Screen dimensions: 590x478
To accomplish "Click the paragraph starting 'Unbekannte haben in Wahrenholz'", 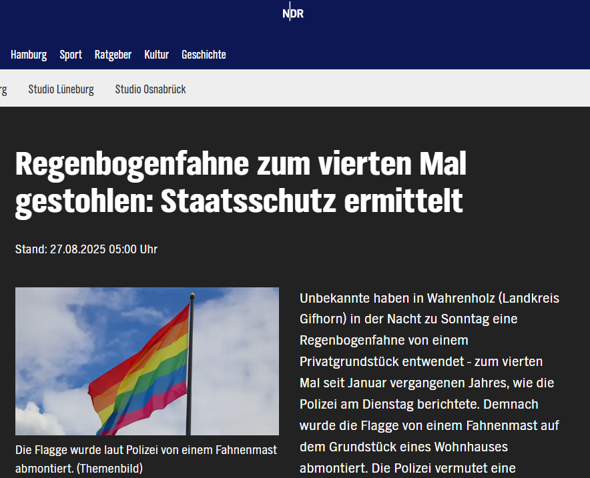I will coord(429,383).
